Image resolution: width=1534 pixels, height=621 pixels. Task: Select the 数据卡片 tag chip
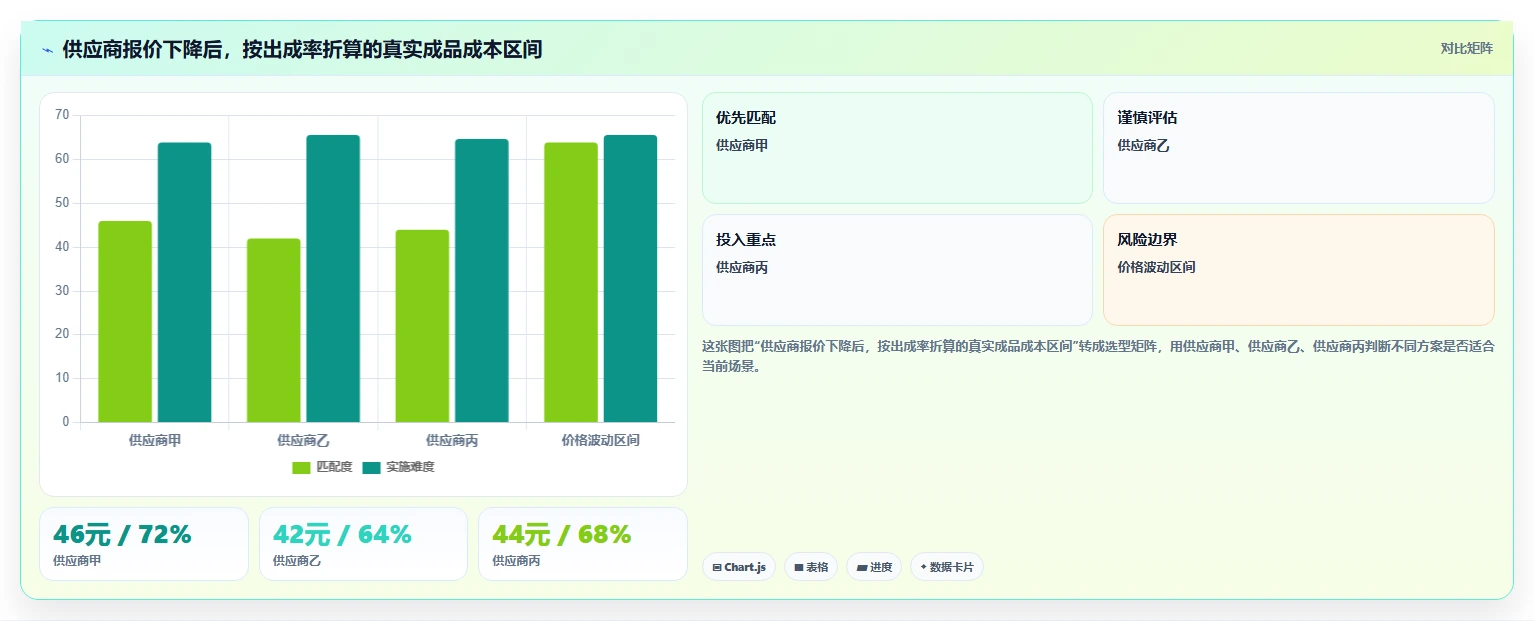click(x=947, y=567)
